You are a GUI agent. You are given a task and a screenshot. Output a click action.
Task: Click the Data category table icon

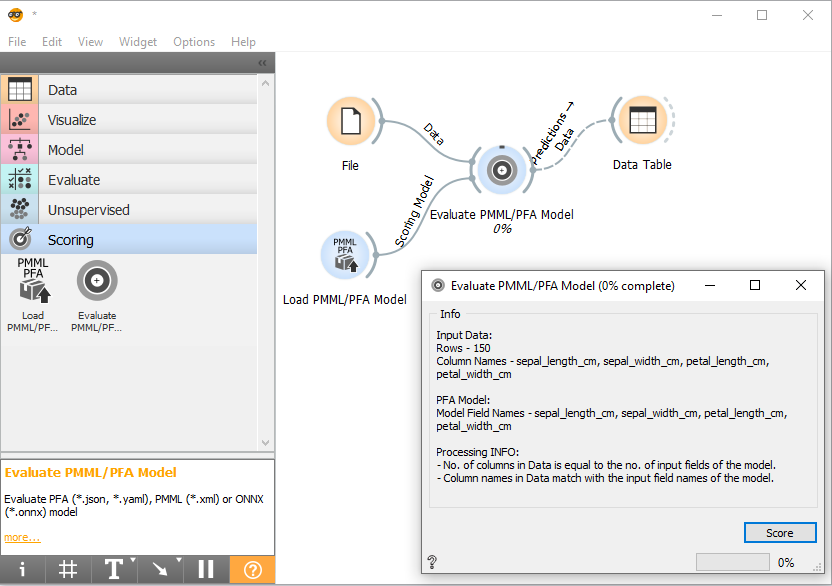[20, 90]
